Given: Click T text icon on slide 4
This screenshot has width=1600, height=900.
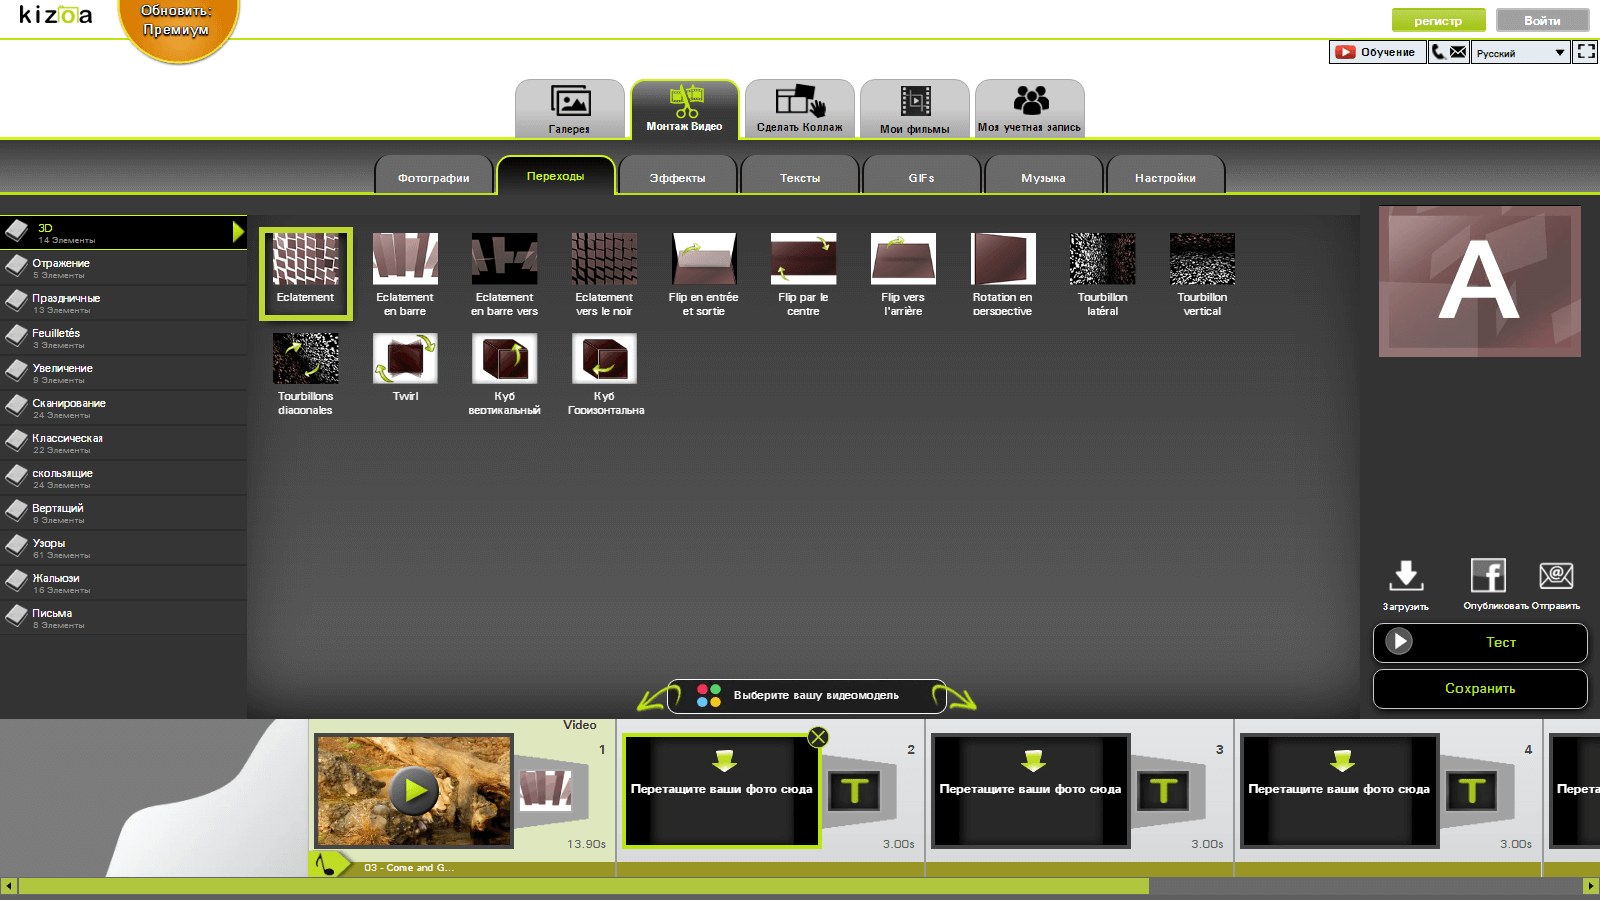Looking at the screenshot, I should 1472,791.
